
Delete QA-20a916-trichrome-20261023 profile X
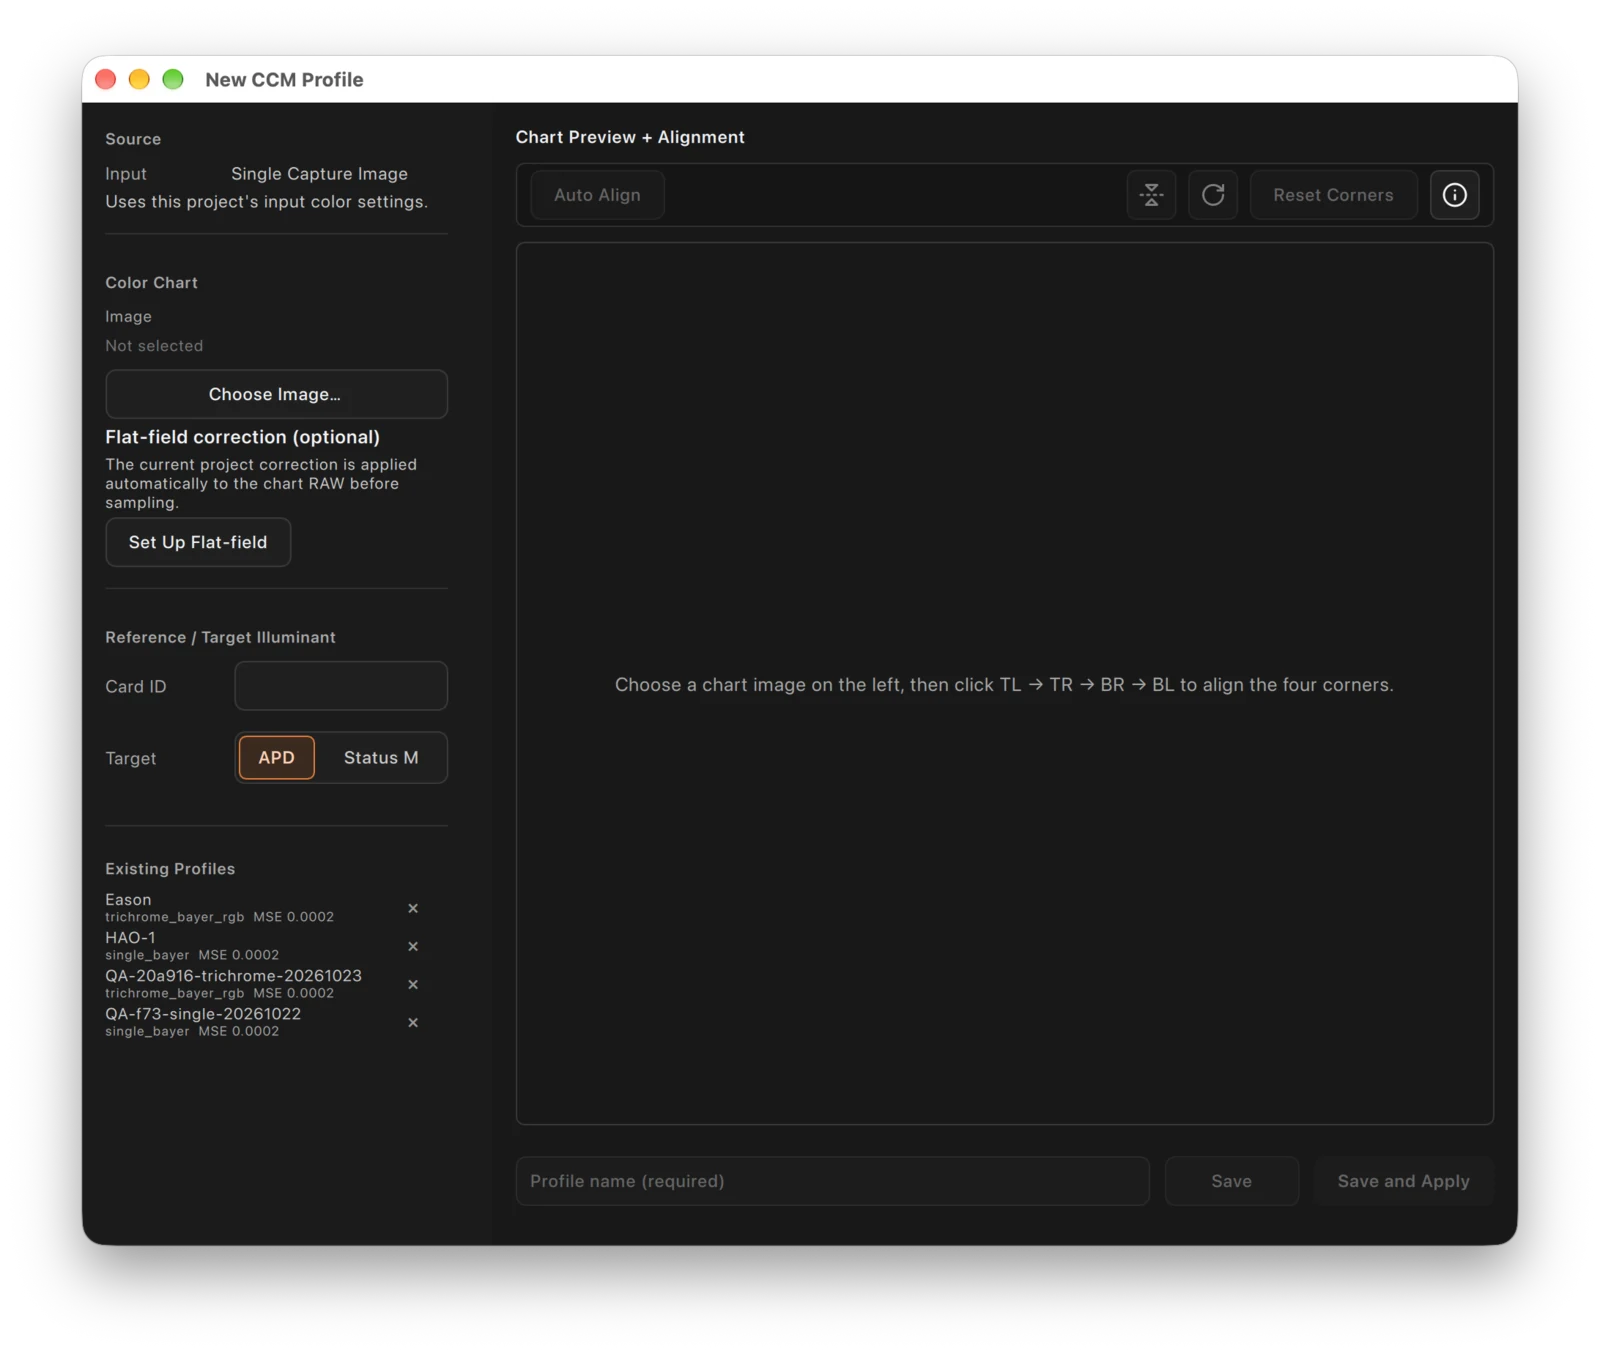tap(413, 984)
